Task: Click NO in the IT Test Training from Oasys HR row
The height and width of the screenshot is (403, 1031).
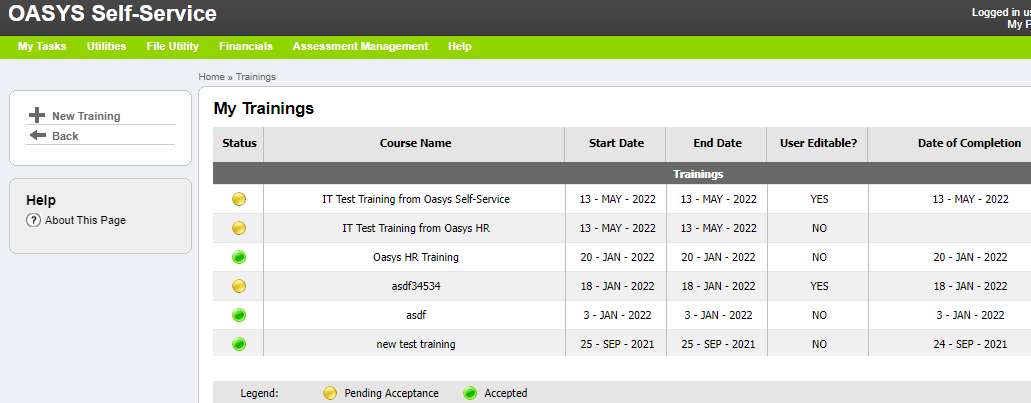Action: click(819, 228)
